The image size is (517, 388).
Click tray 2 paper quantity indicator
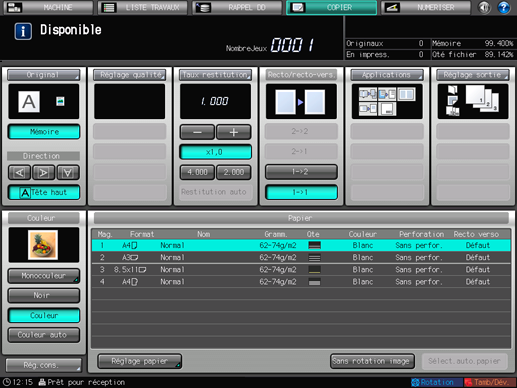click(314, 258)
